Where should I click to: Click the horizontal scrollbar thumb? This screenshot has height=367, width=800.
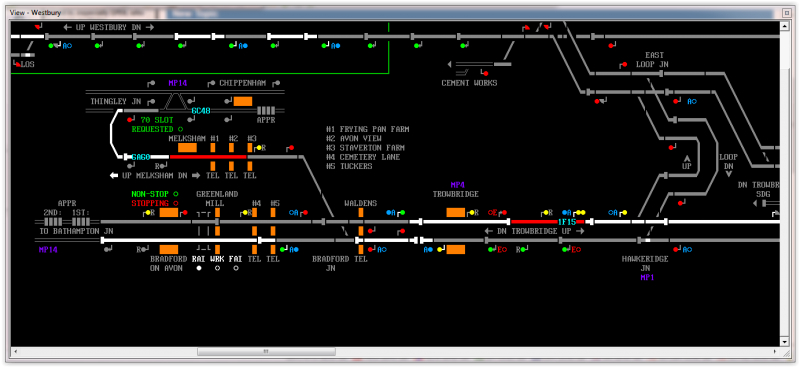[x=266, y=352]
